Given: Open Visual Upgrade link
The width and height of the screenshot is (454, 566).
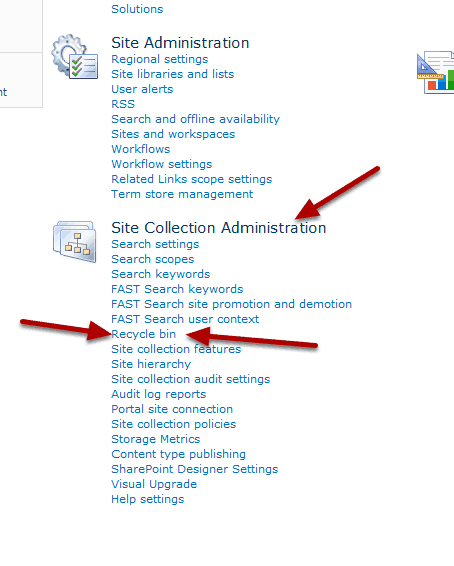Looking at the screenshot, I should click(x=154, y=484).
